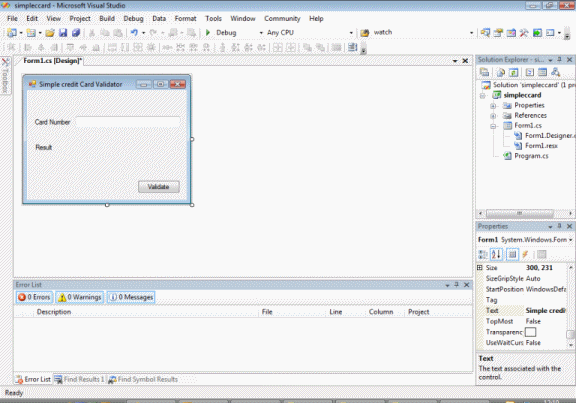Open the watch find combo box dropdown
This screenshot has height=403, width=576.
[x=472, y=33]
